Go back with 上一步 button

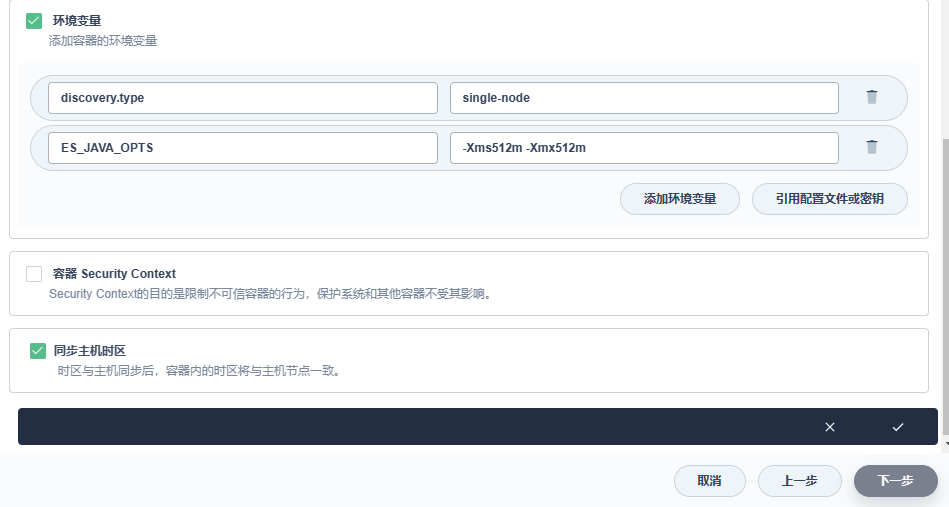coord(799,481)
